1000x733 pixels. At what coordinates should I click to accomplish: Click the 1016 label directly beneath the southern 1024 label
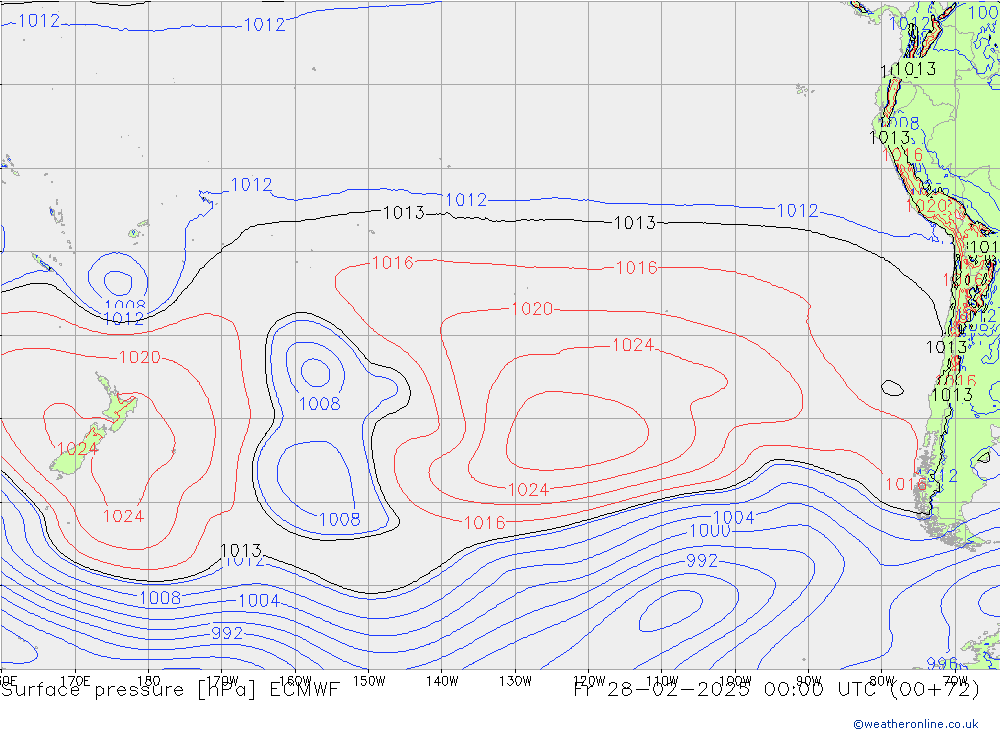485,523
